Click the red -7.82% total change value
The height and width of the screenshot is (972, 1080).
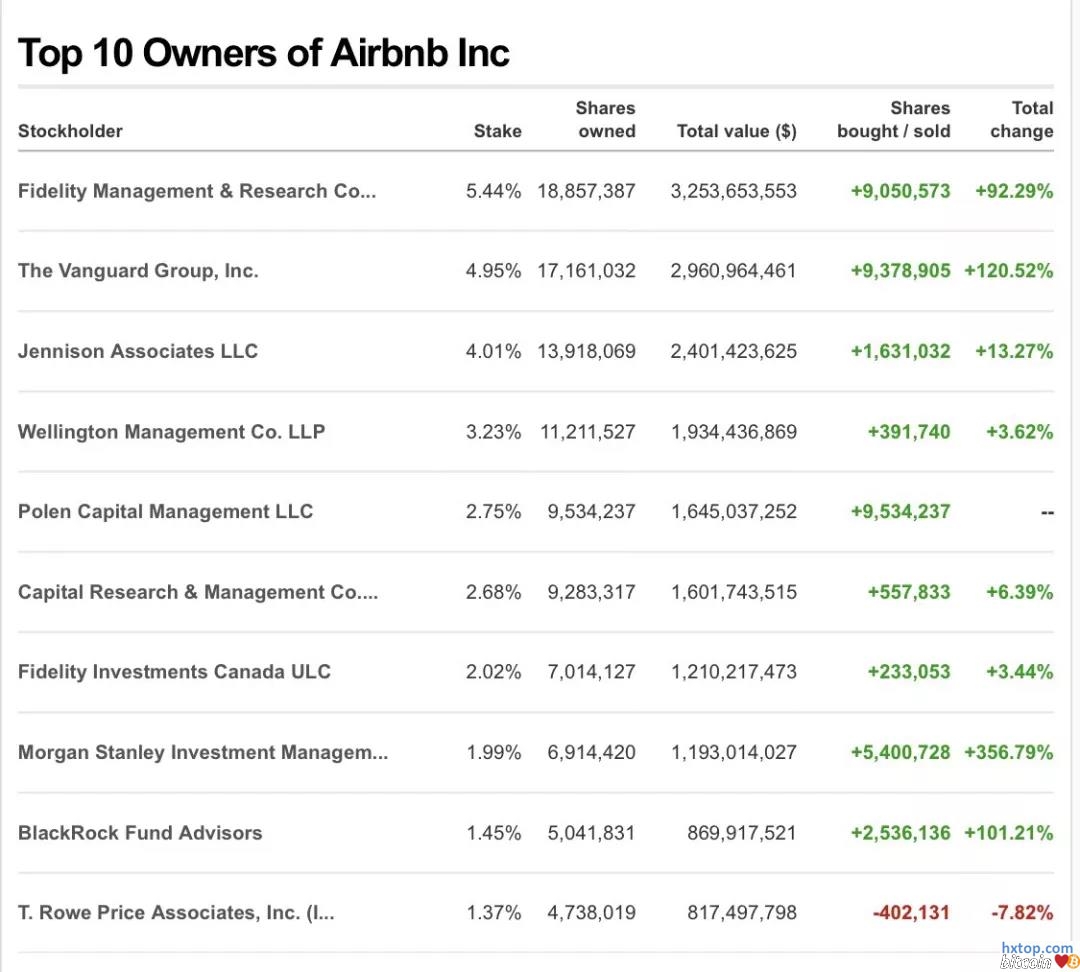click(1020, 913)
